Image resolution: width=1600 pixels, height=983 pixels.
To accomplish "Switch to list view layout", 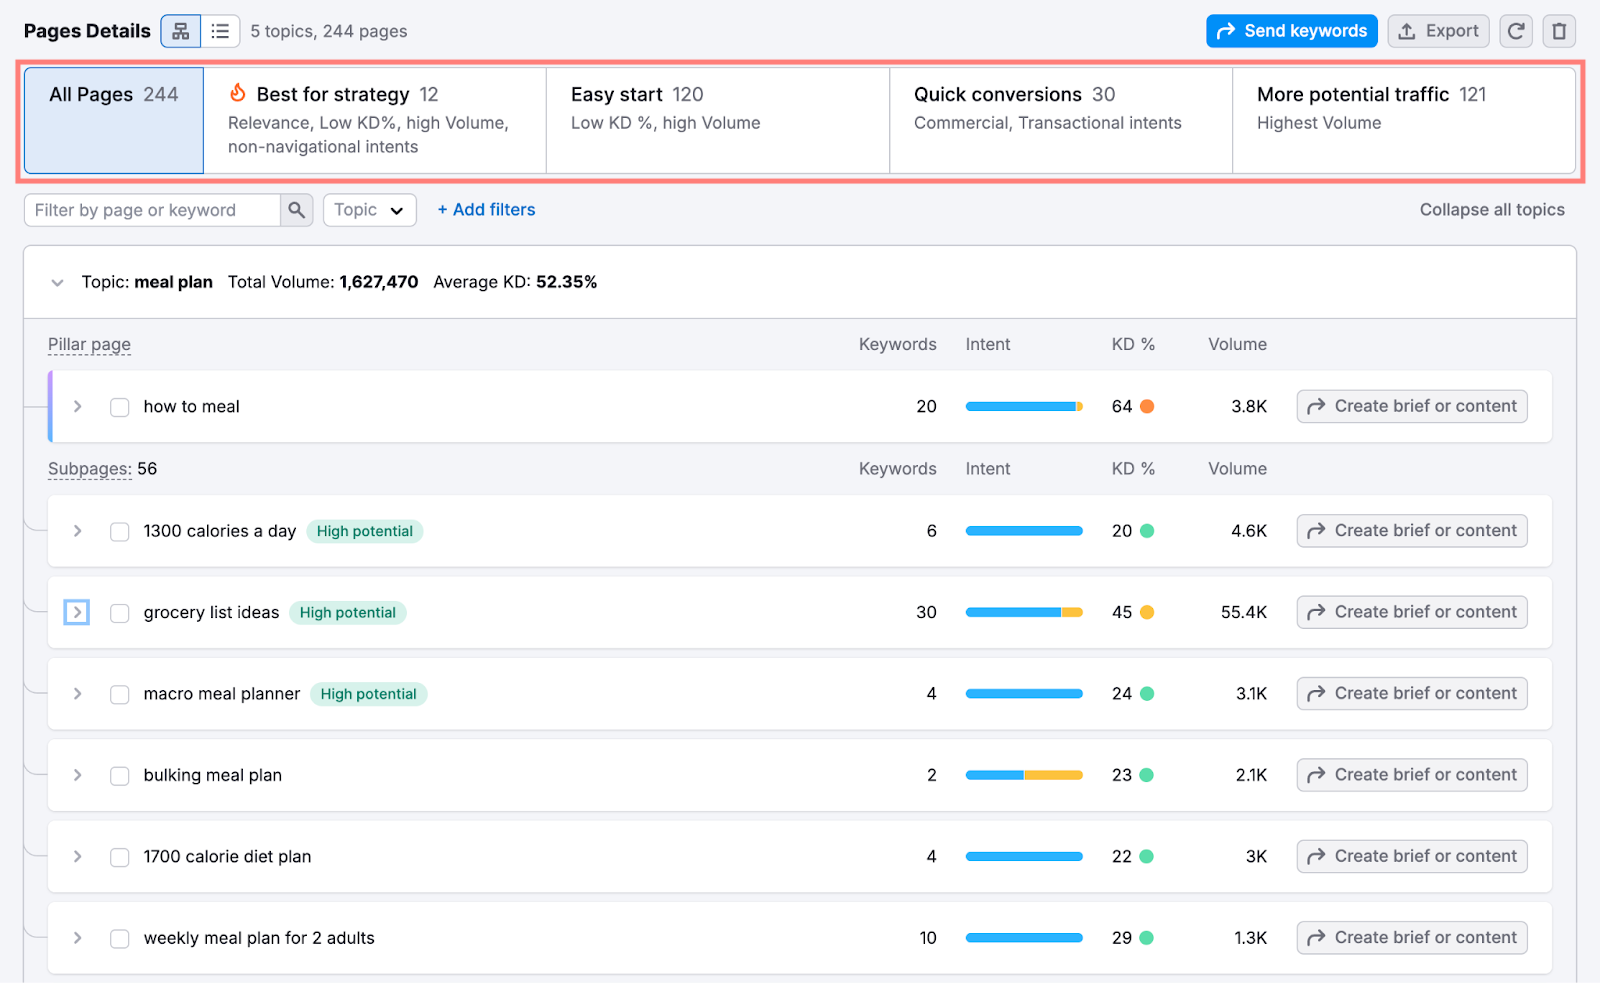I will click(x=220, y=30).
